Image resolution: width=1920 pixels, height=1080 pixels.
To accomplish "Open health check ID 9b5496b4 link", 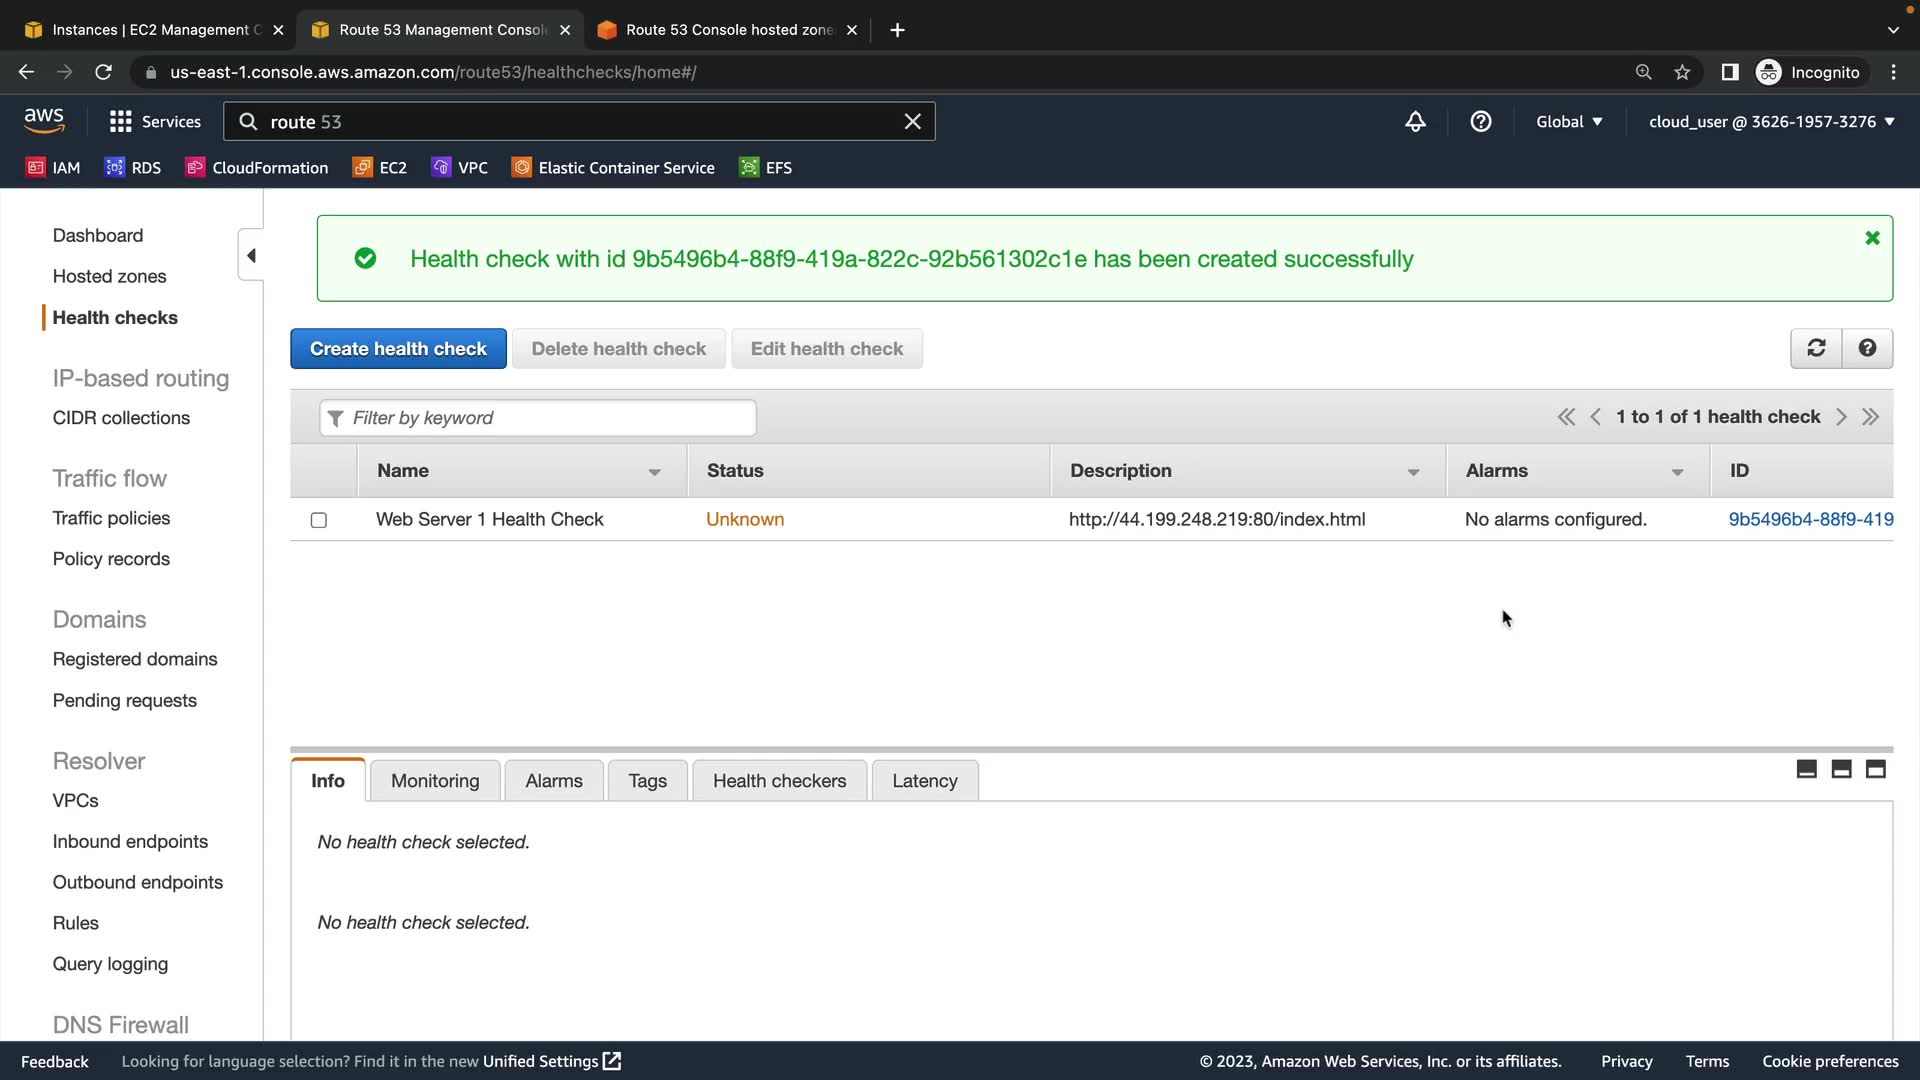I will coord(1810,519).
